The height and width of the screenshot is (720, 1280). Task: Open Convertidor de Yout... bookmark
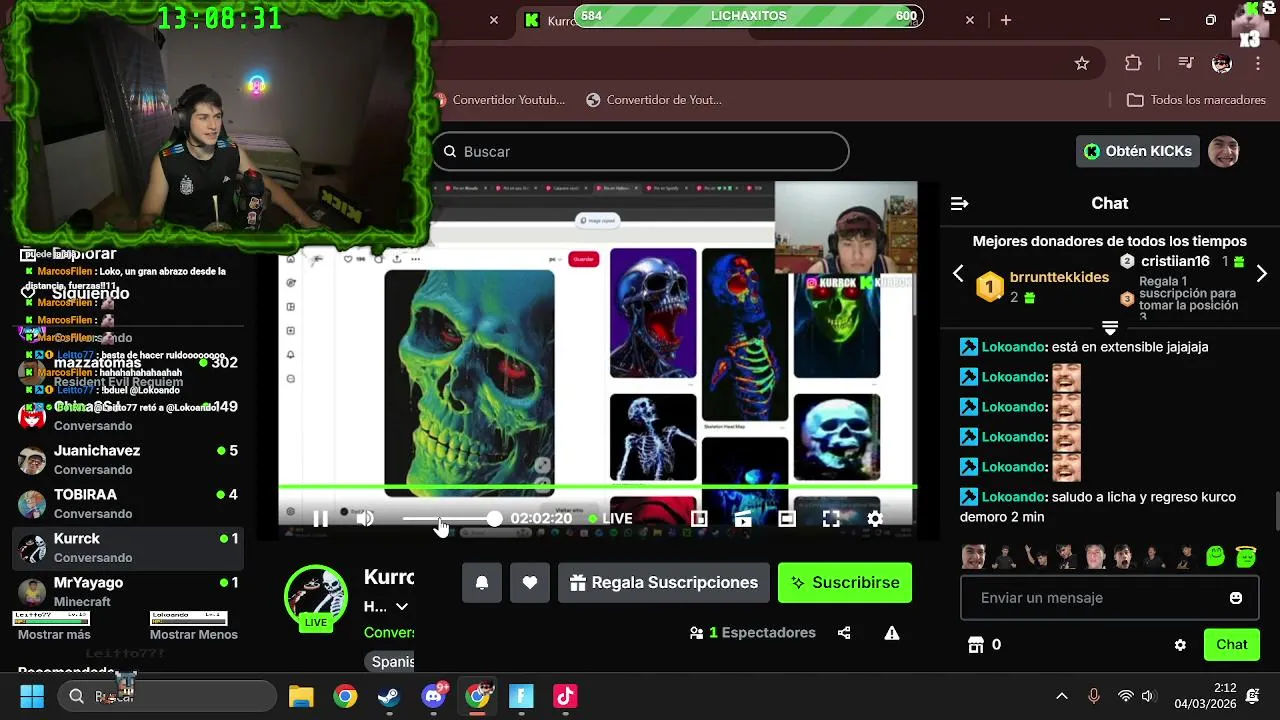tap(654, 100)
